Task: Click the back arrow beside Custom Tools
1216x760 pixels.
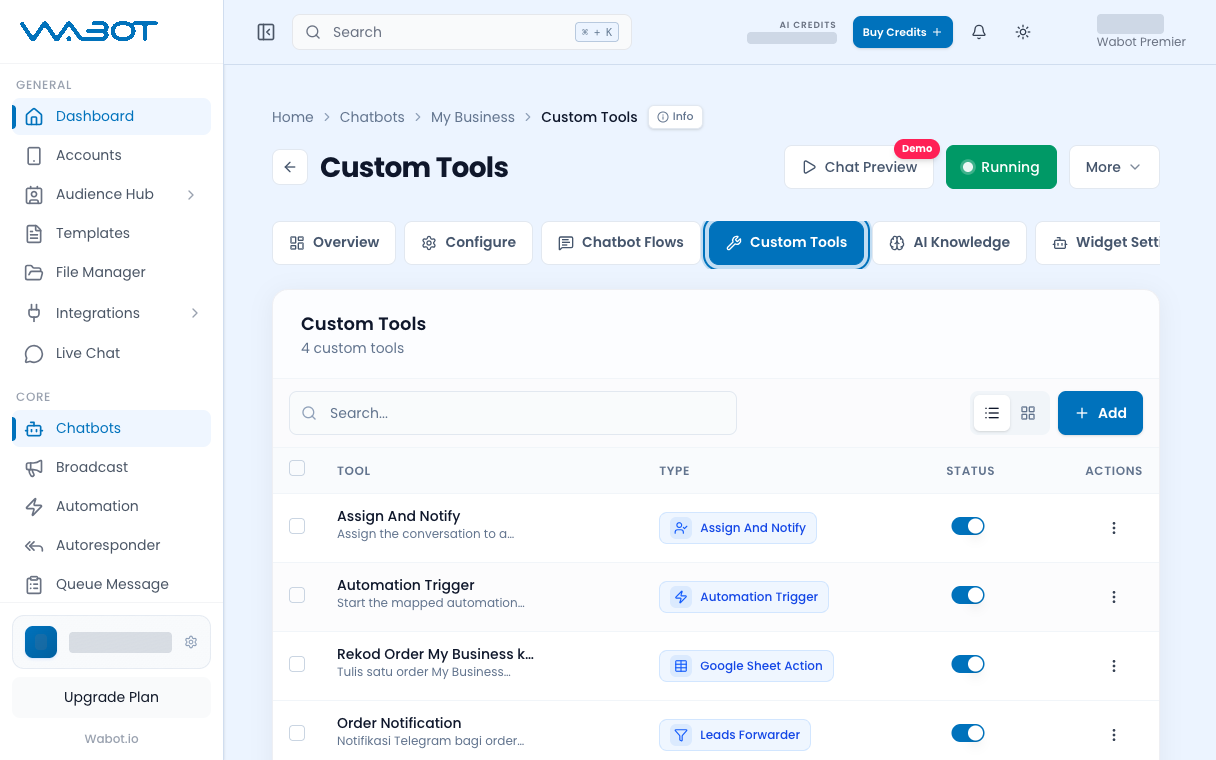Action: 290,167
